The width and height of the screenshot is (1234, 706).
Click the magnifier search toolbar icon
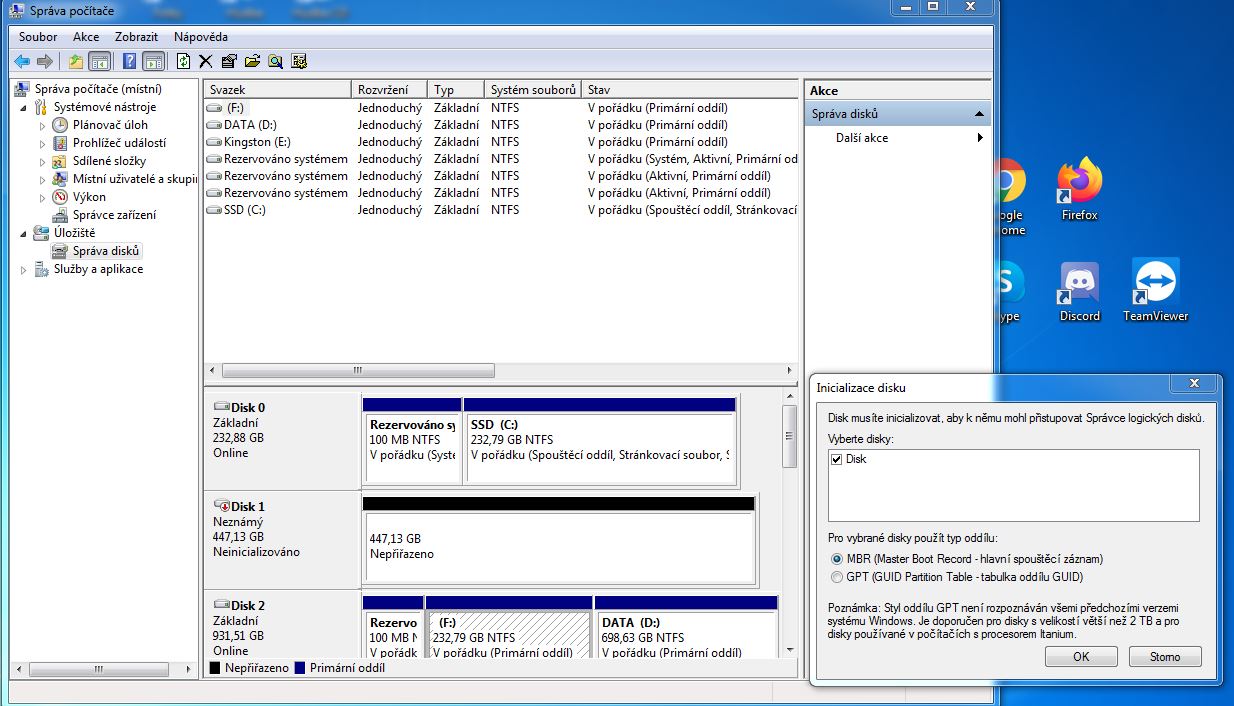click(x=275, y=62)
